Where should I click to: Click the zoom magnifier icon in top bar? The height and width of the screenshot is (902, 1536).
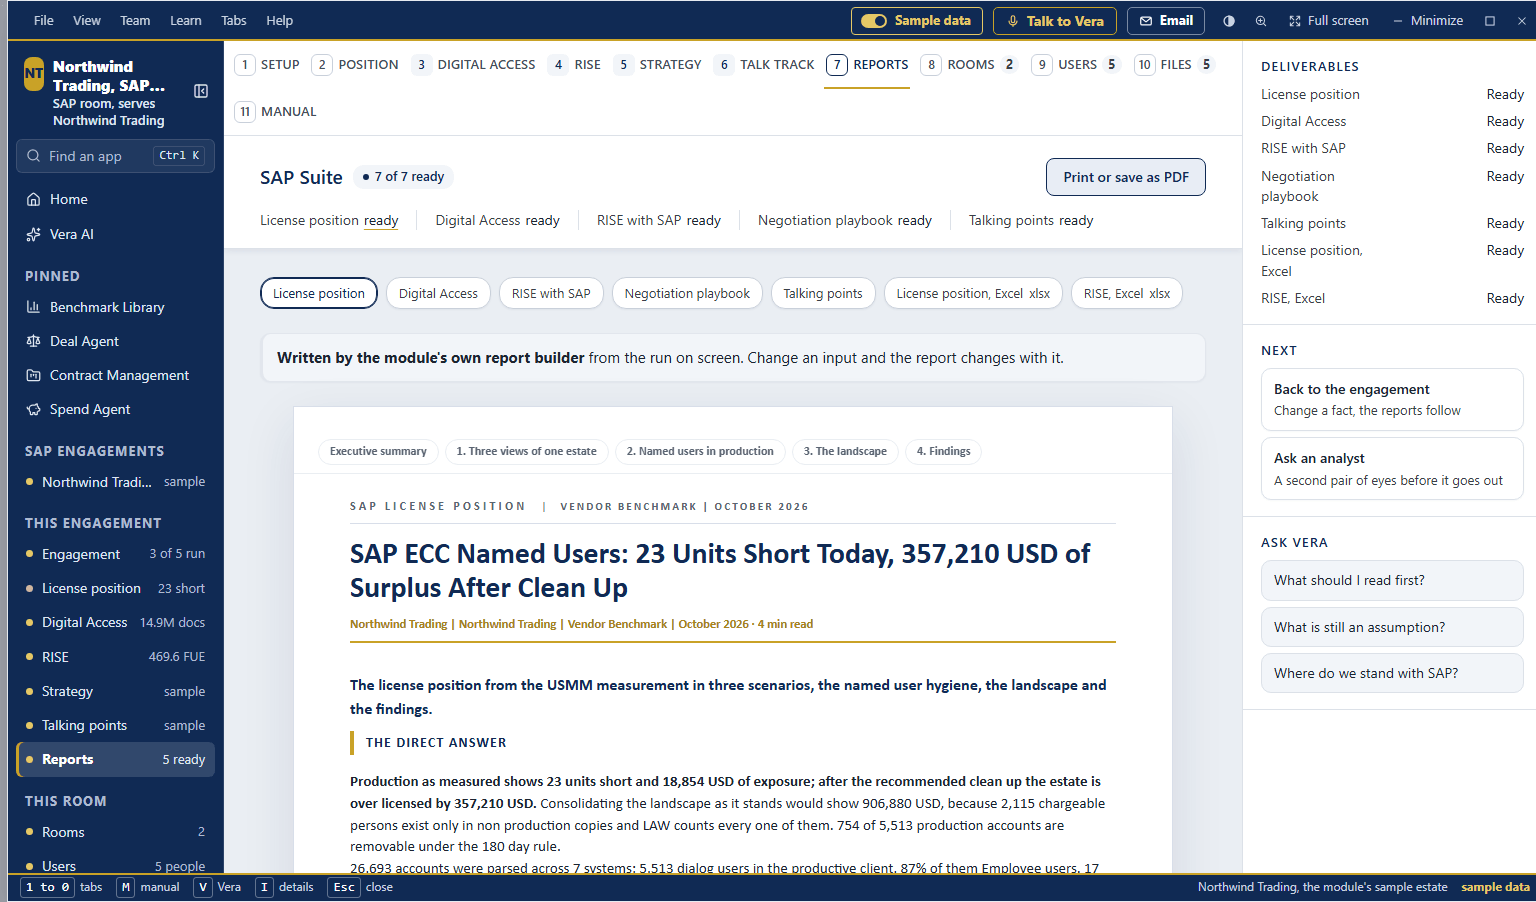1261,21
